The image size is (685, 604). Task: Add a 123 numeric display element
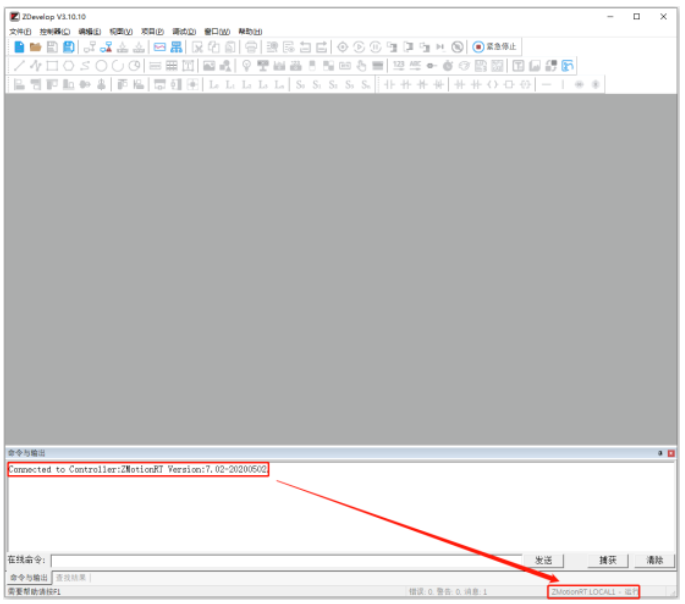[398, 66]
